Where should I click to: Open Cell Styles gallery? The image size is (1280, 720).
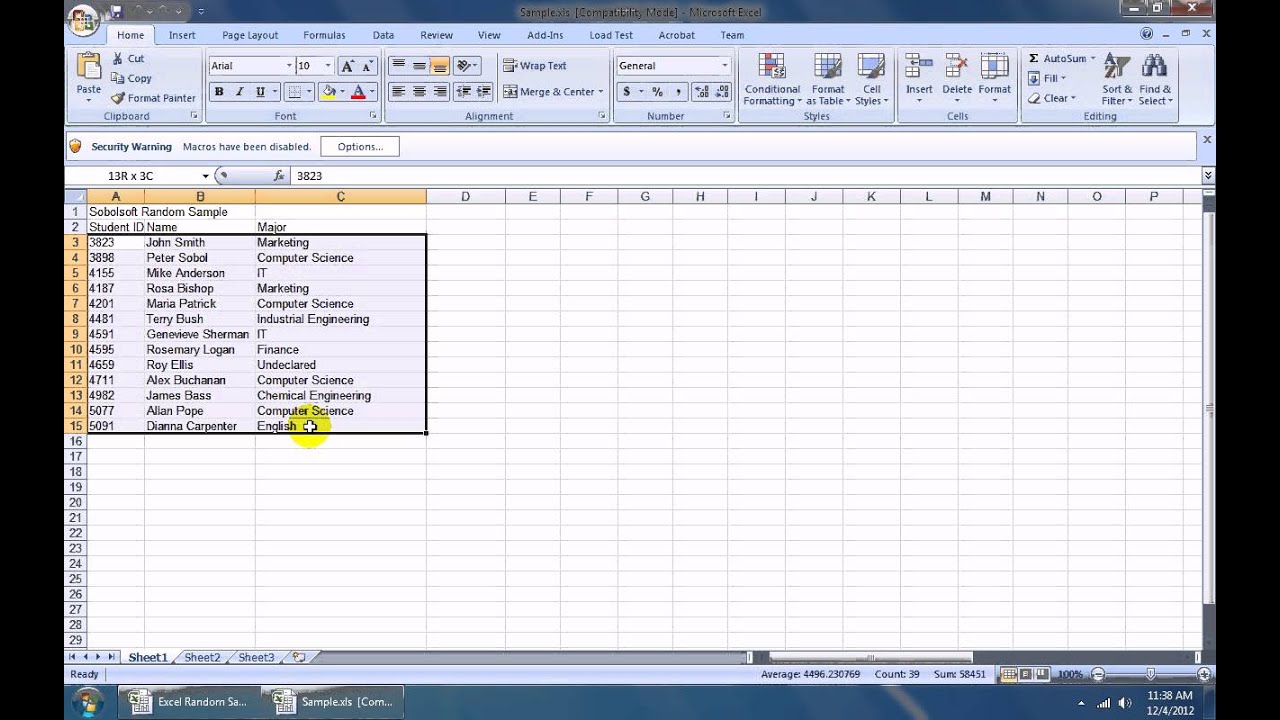coord(871,80)
